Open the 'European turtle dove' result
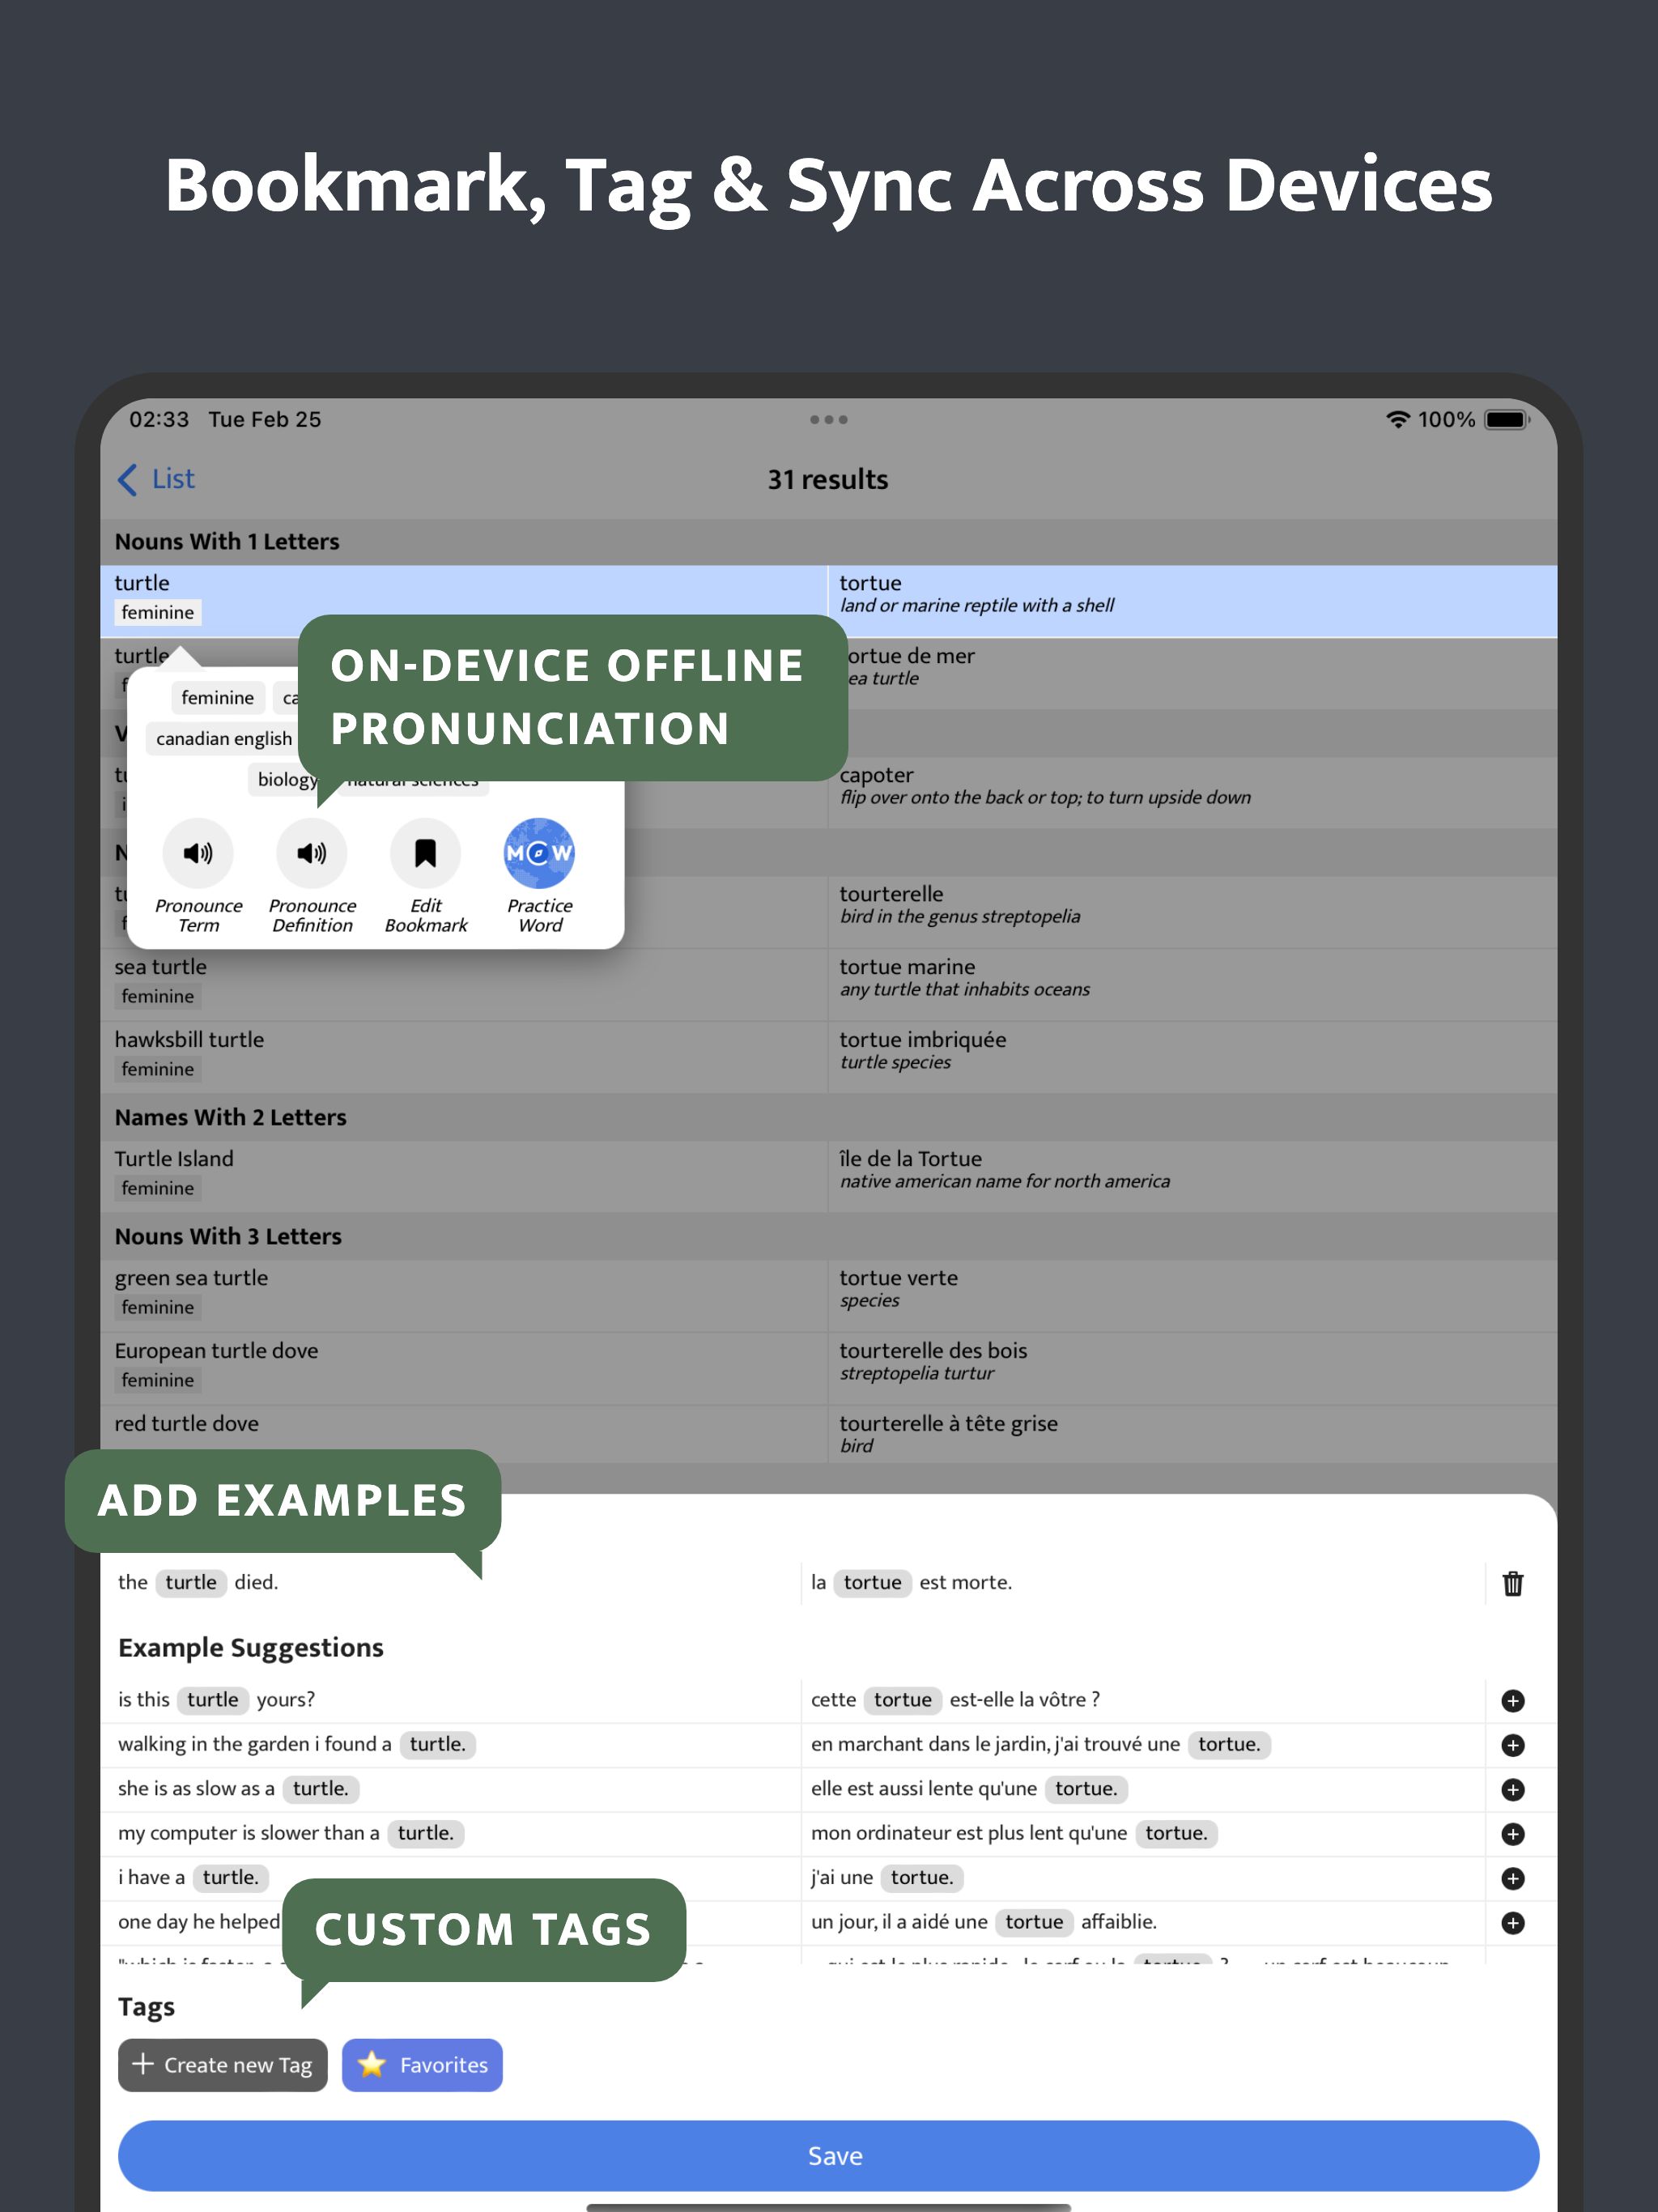 [x=464, y=1368]
